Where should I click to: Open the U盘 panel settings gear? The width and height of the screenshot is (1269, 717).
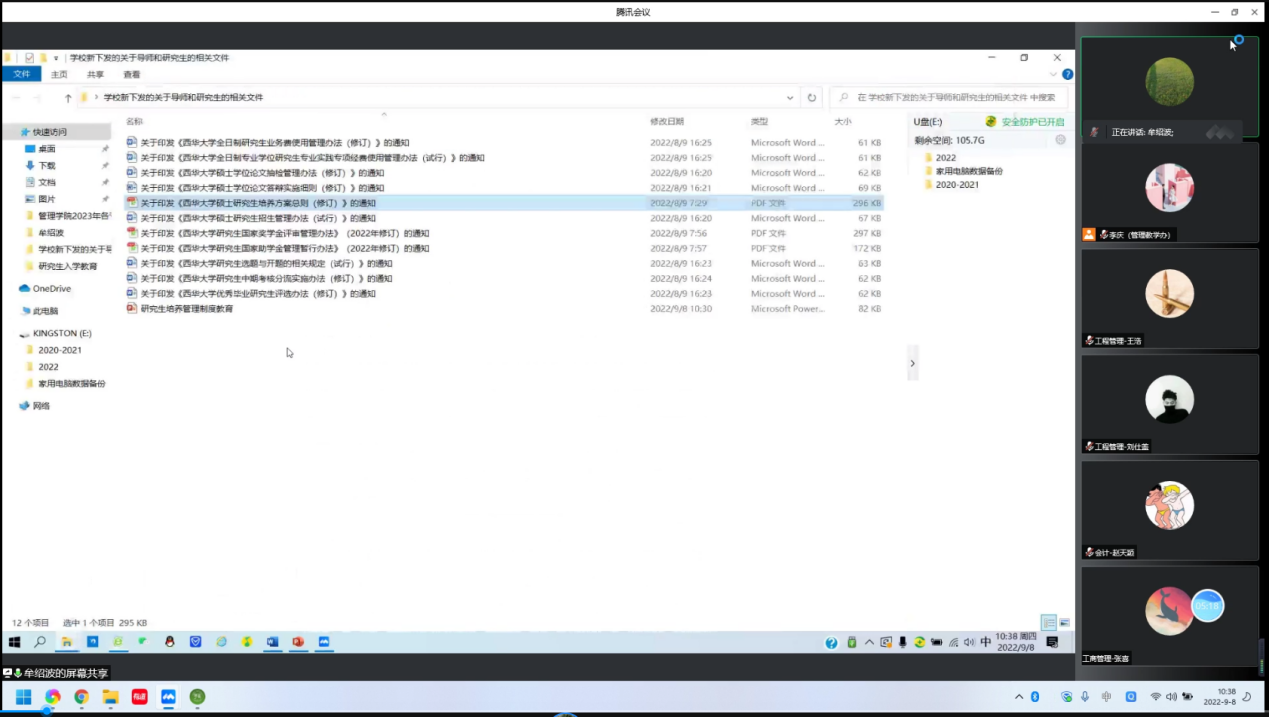click(x=1060, y=140)
